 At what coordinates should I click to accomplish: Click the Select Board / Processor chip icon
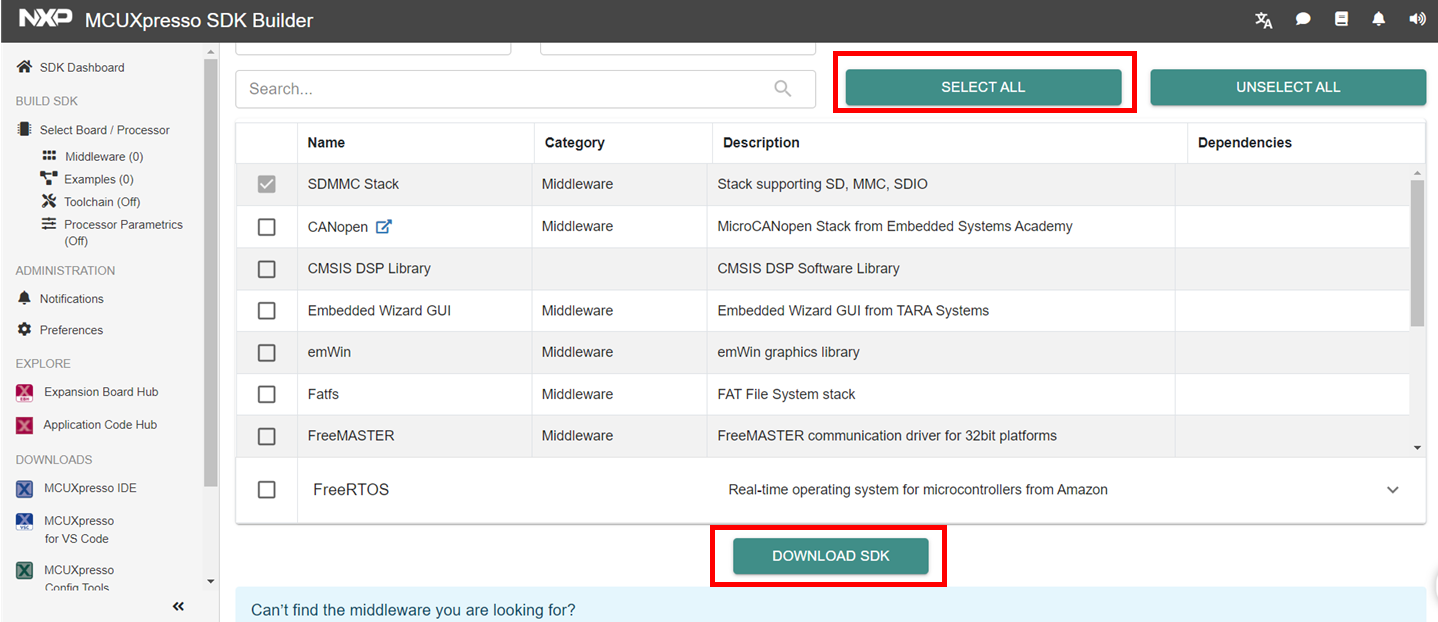click(x=24, y=129)
